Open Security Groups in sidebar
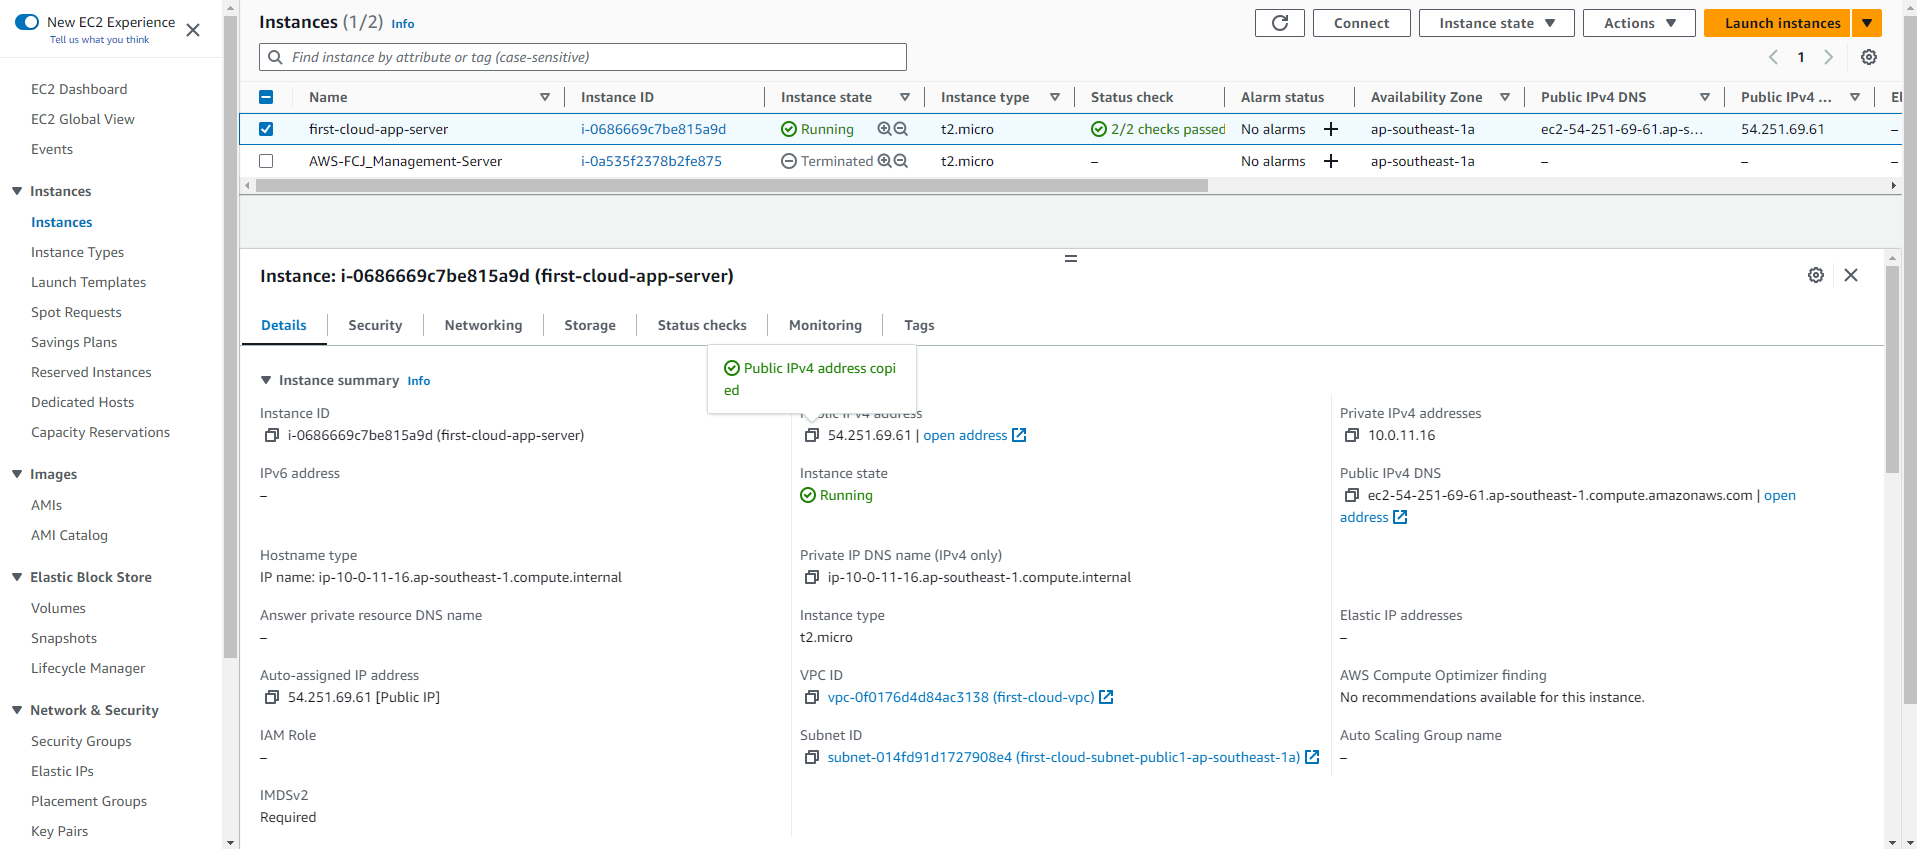The image size is (1917, 849). pos(81,741)
